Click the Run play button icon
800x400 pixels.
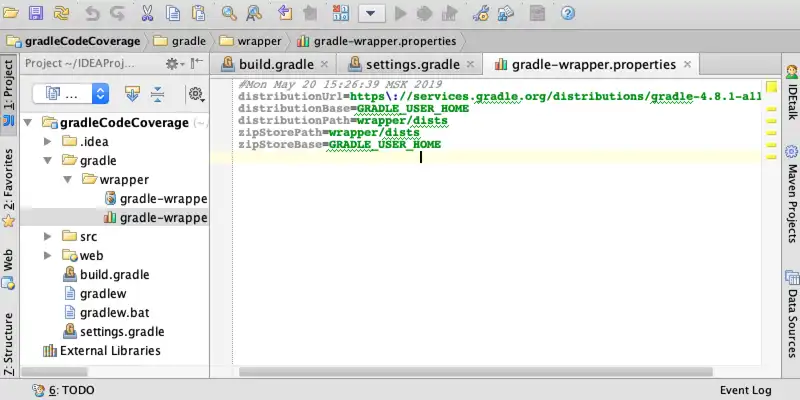click(401, 13)
